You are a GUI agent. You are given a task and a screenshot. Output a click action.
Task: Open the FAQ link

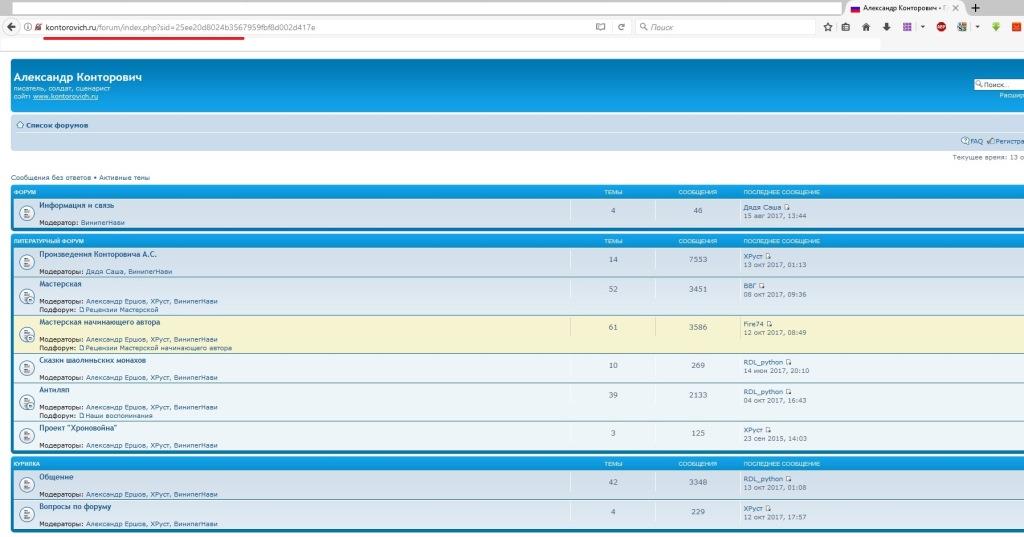pyautogui.click(x=976, y=141)
